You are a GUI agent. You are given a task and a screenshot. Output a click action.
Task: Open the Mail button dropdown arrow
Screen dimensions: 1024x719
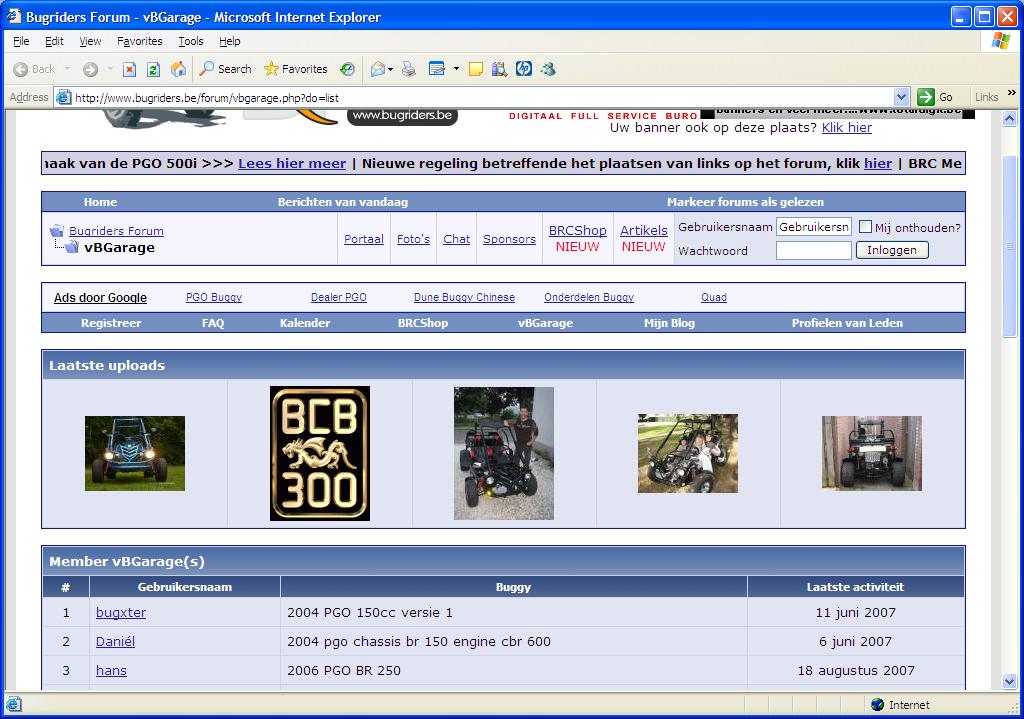390,69
